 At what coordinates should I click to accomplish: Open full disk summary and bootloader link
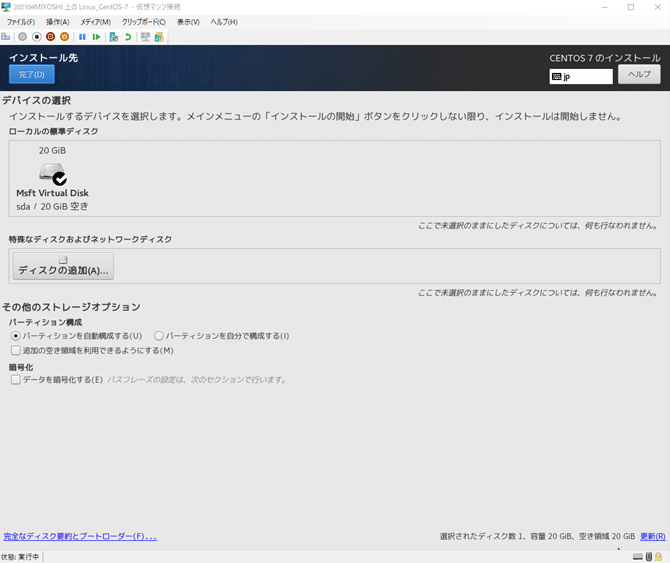click(x=80, y=537)
